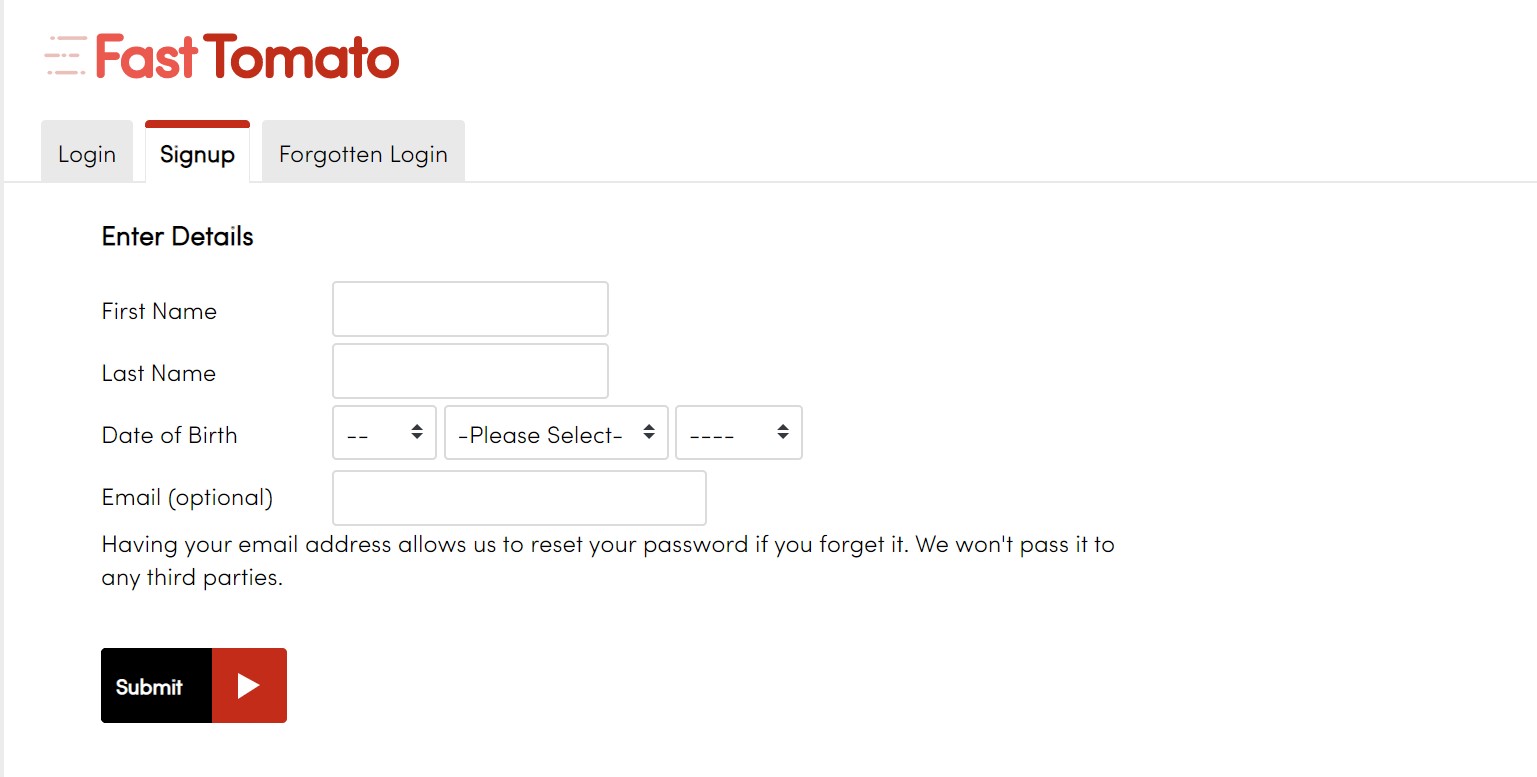This screenshot has height=777, width=1537.
Task: Click the month selector's up-down arrows
Action: click(649, 433)
